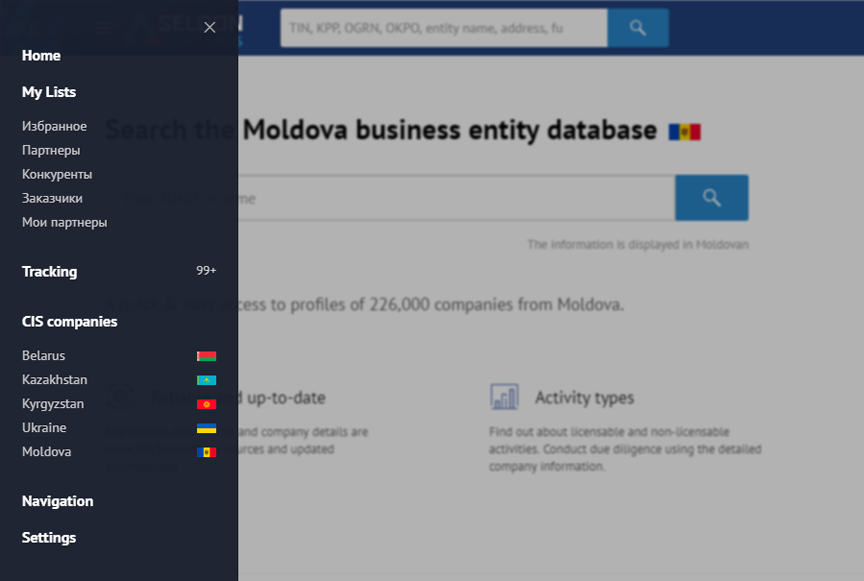Click the Kyrgyzstan flag icon
Viewport: 864px width, 581px height.
(x=207, y=404)
